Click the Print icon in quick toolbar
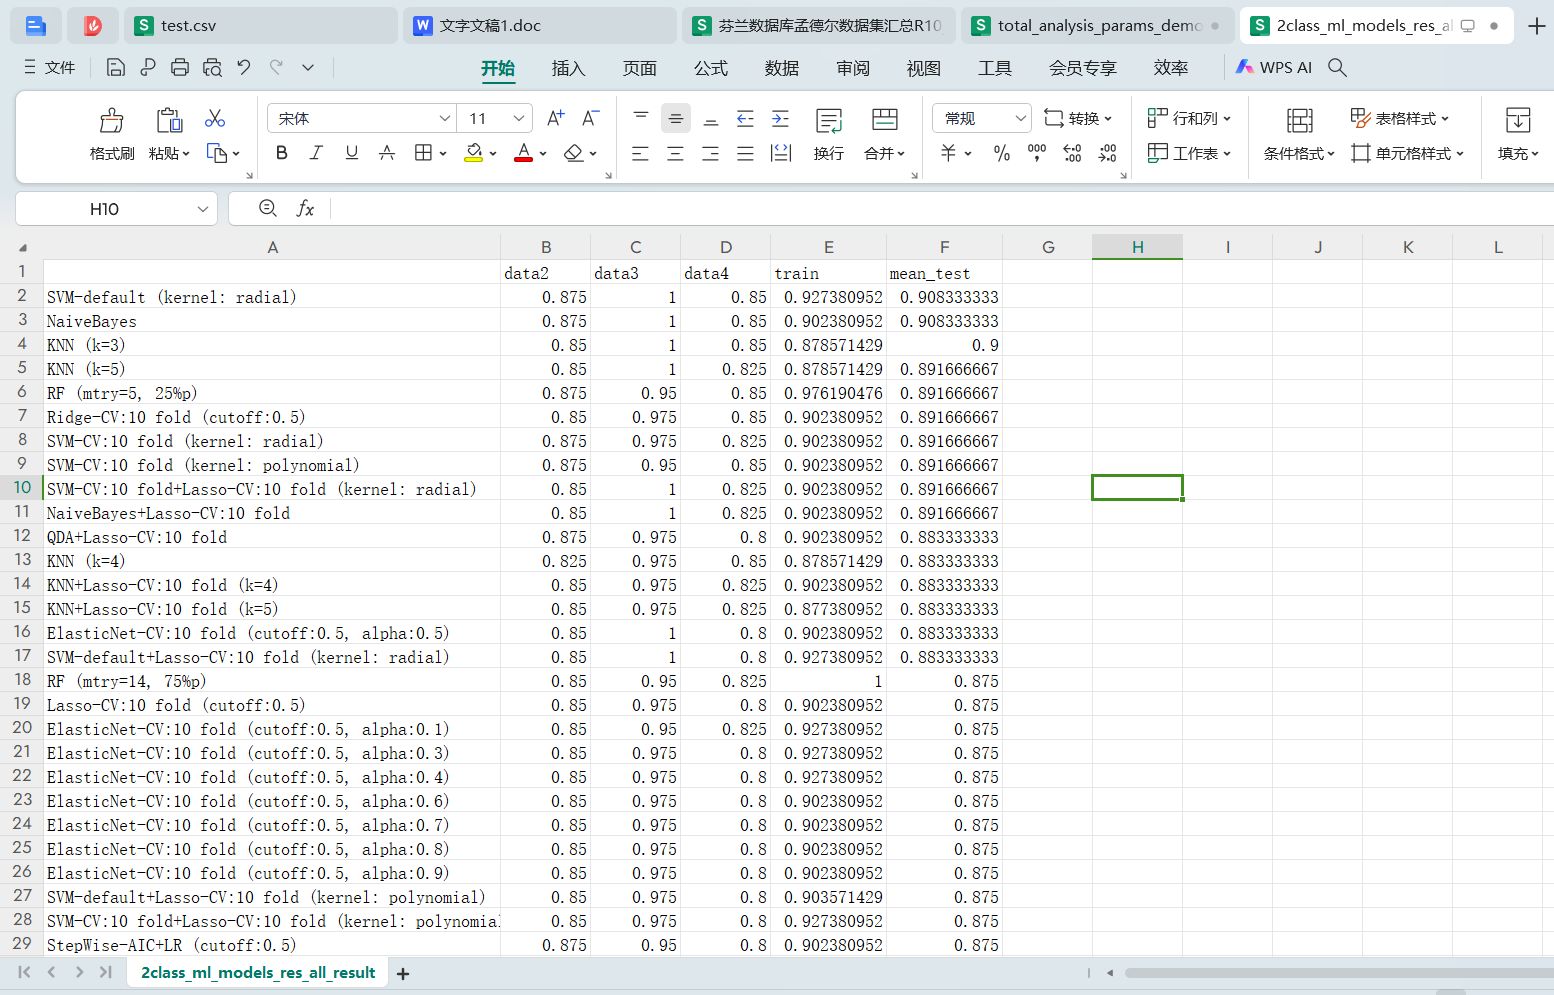 pos(180,68)
